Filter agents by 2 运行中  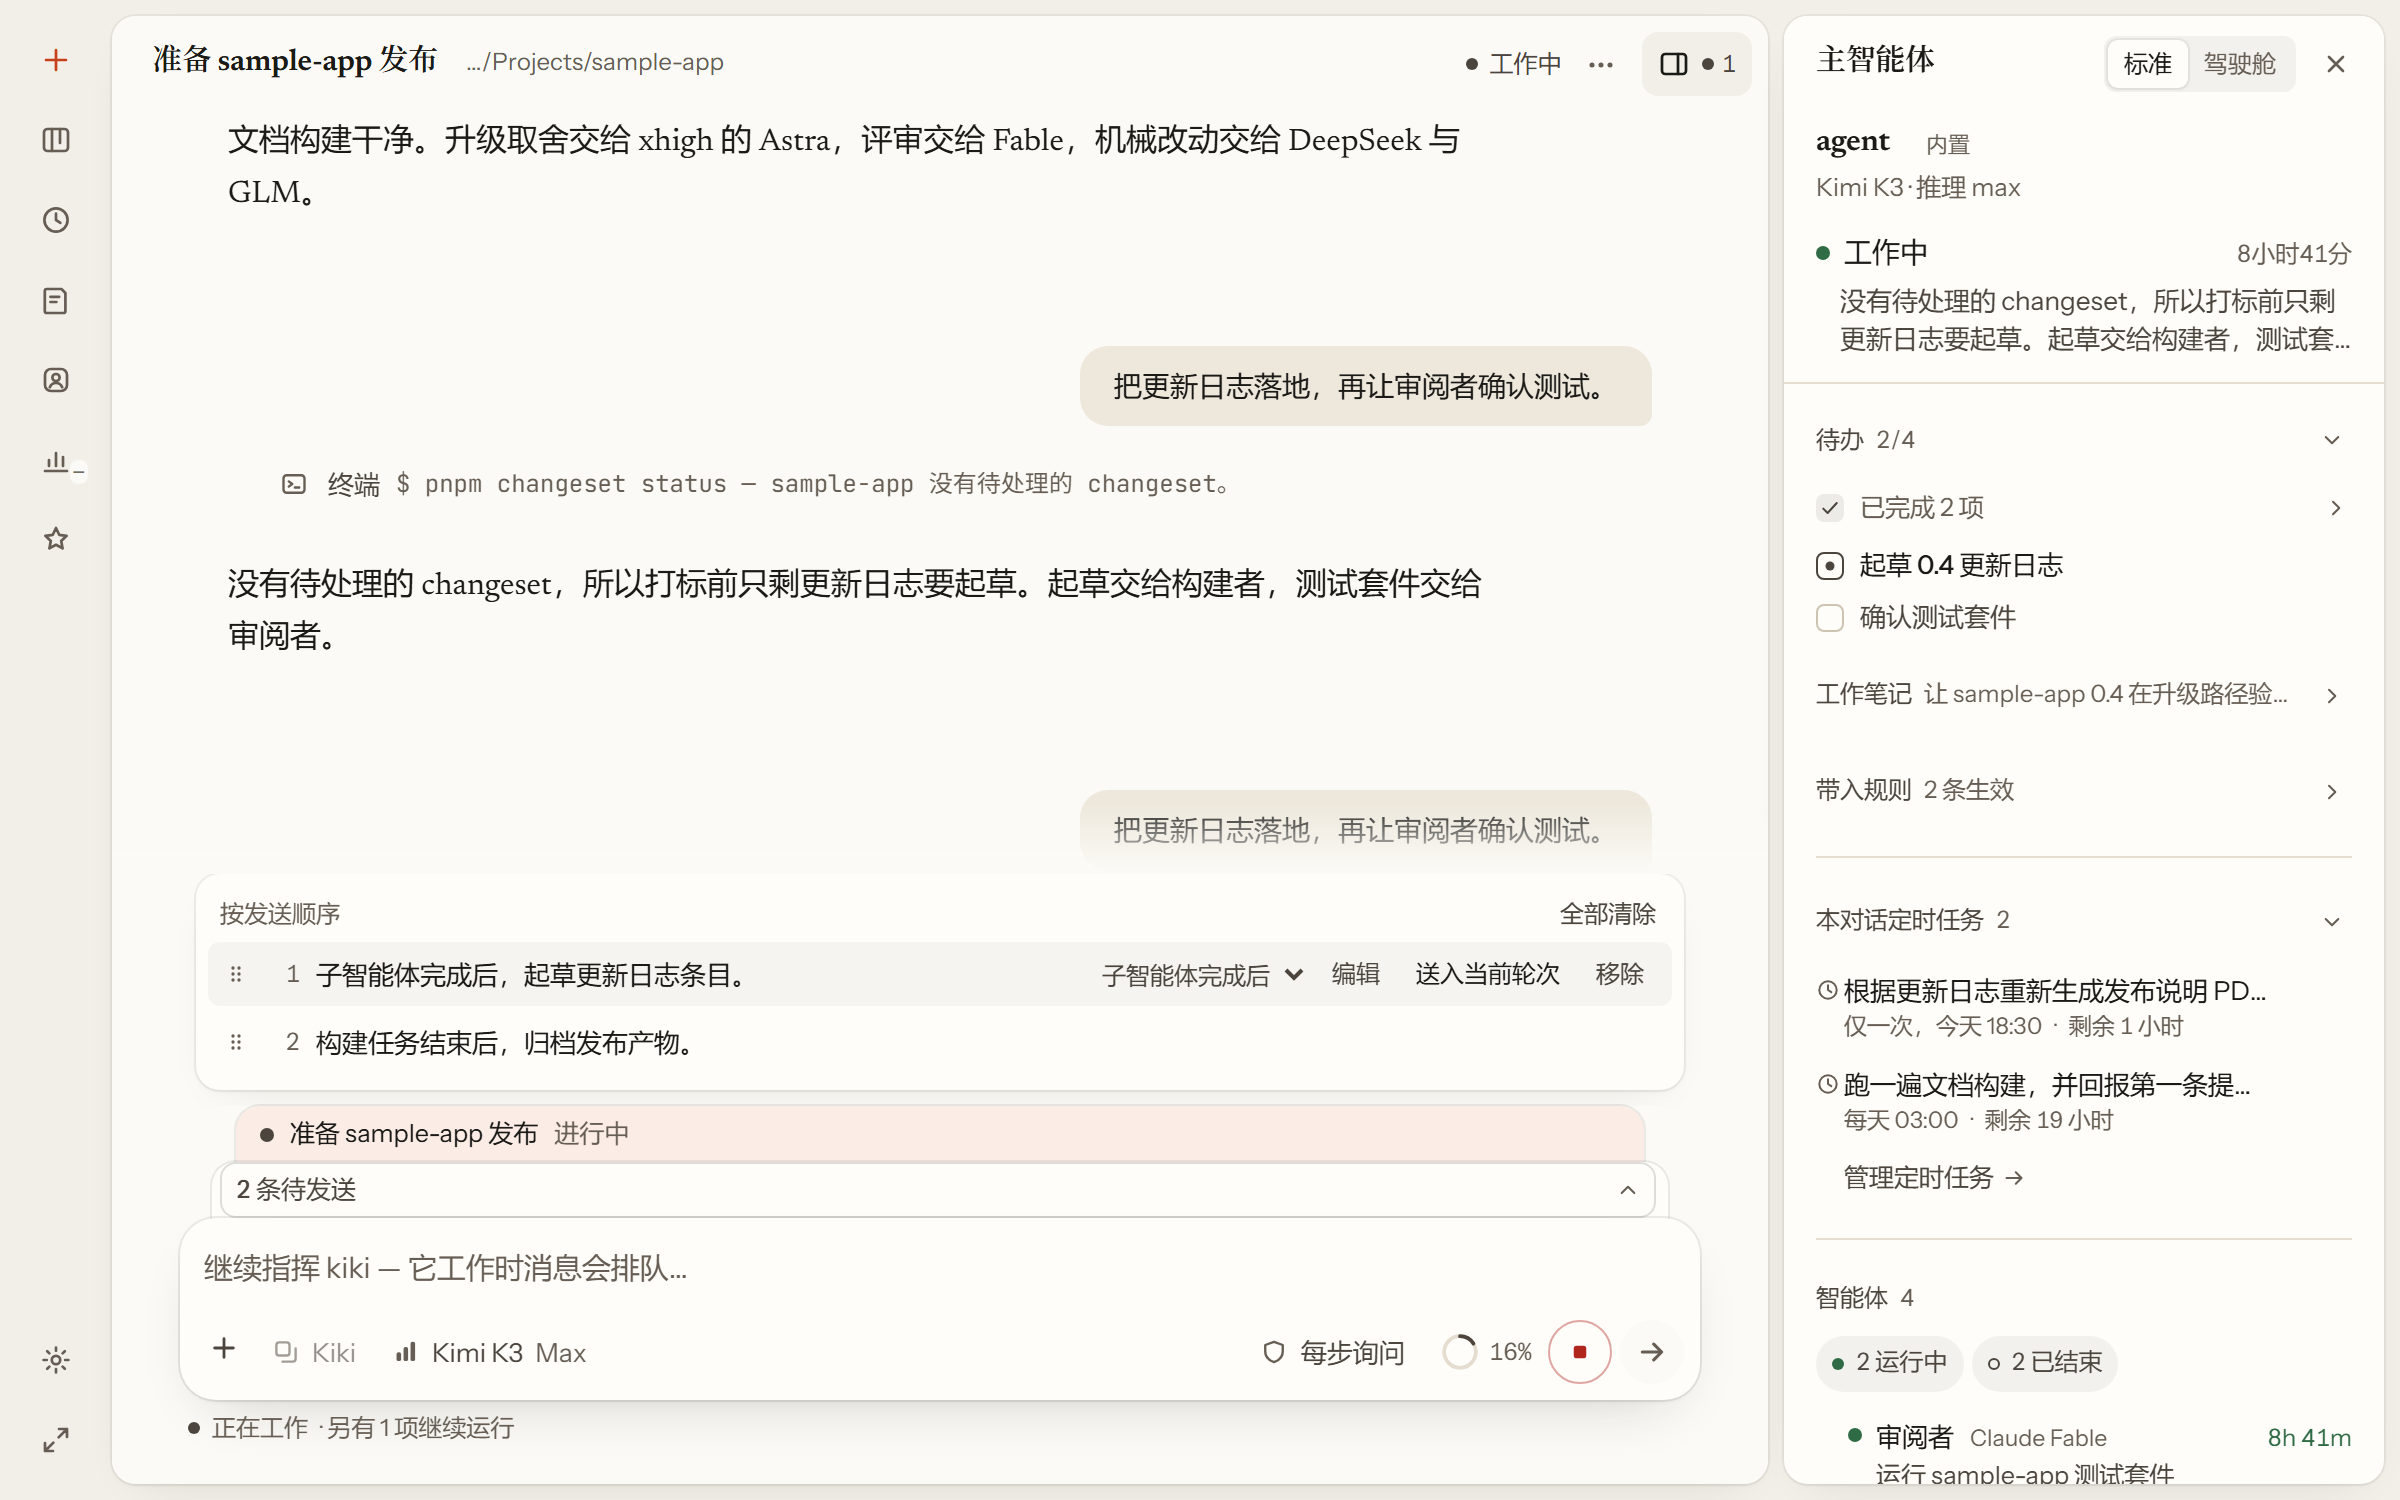[x=1889, y=1362]
